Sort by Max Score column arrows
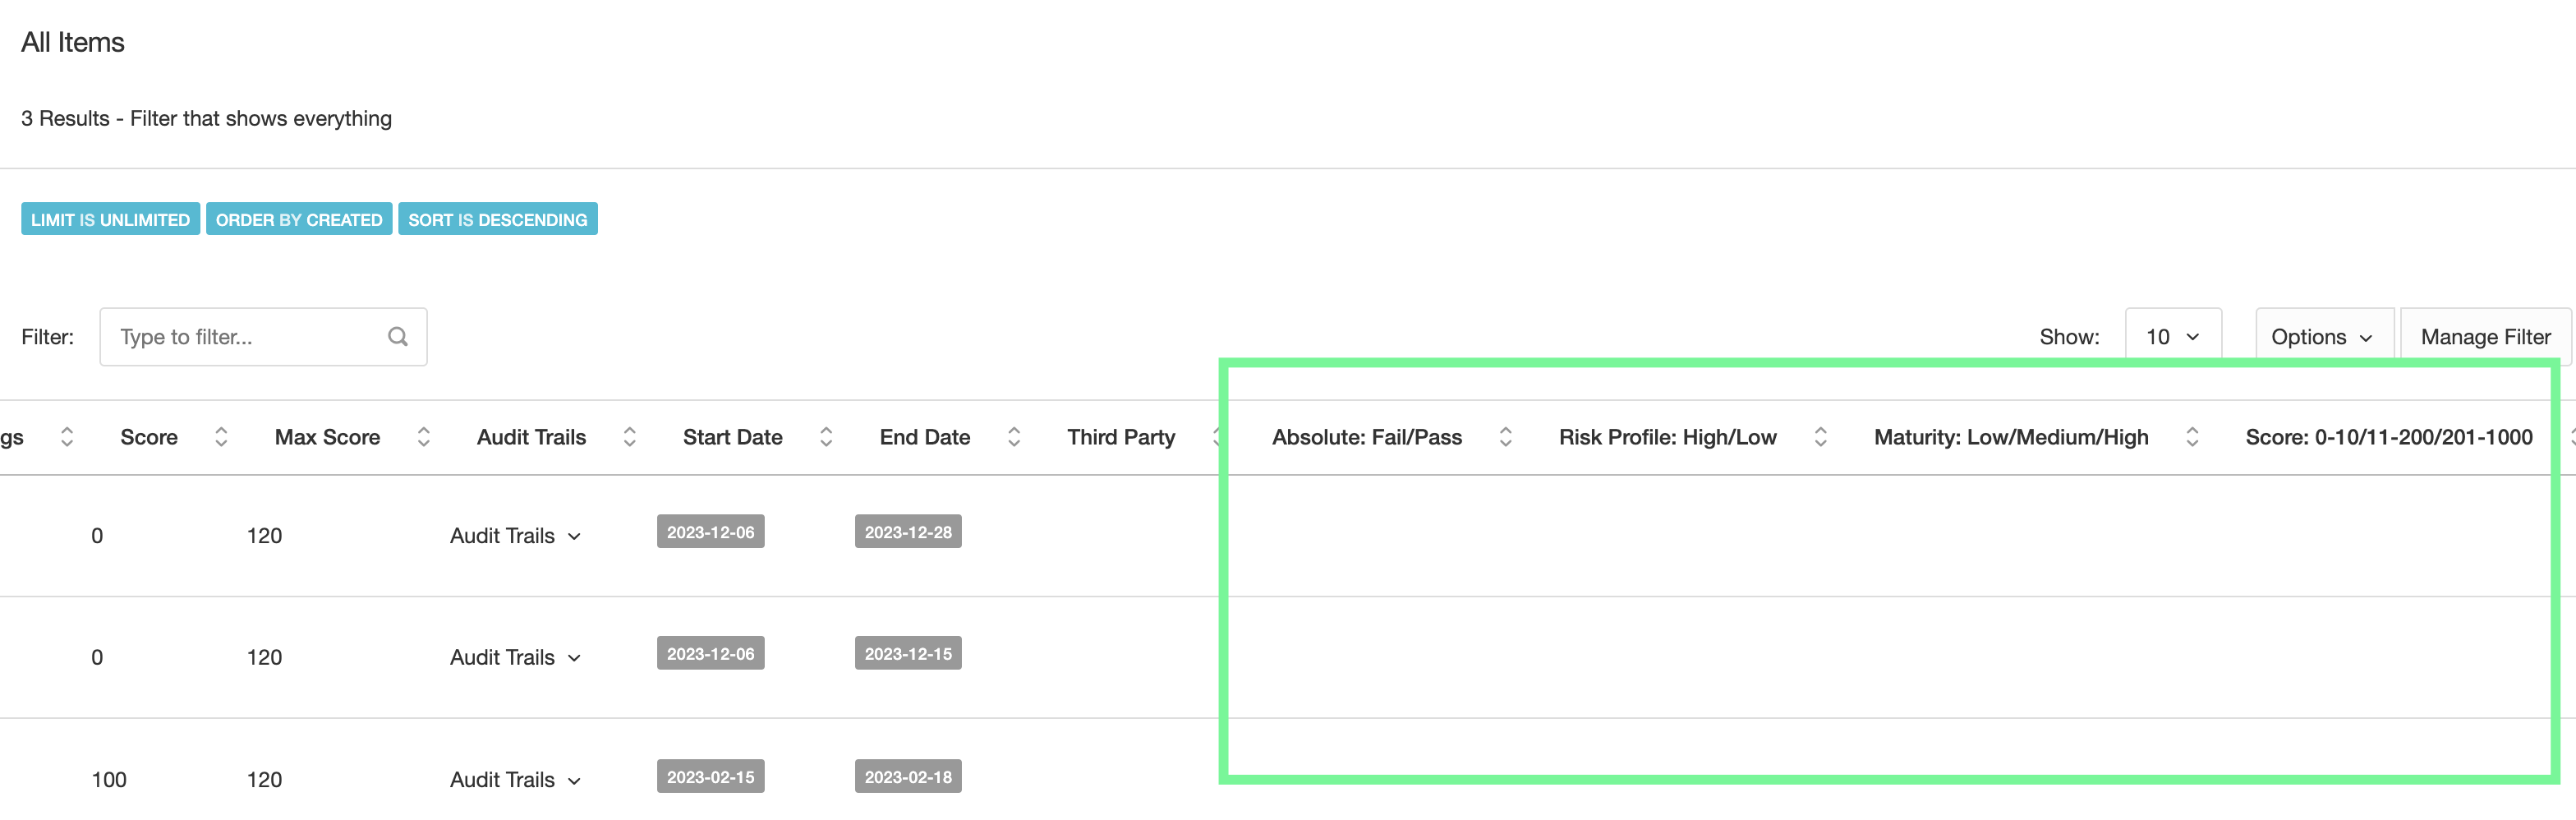Viewport: 2576px width, 820px height. click(424, 437)
